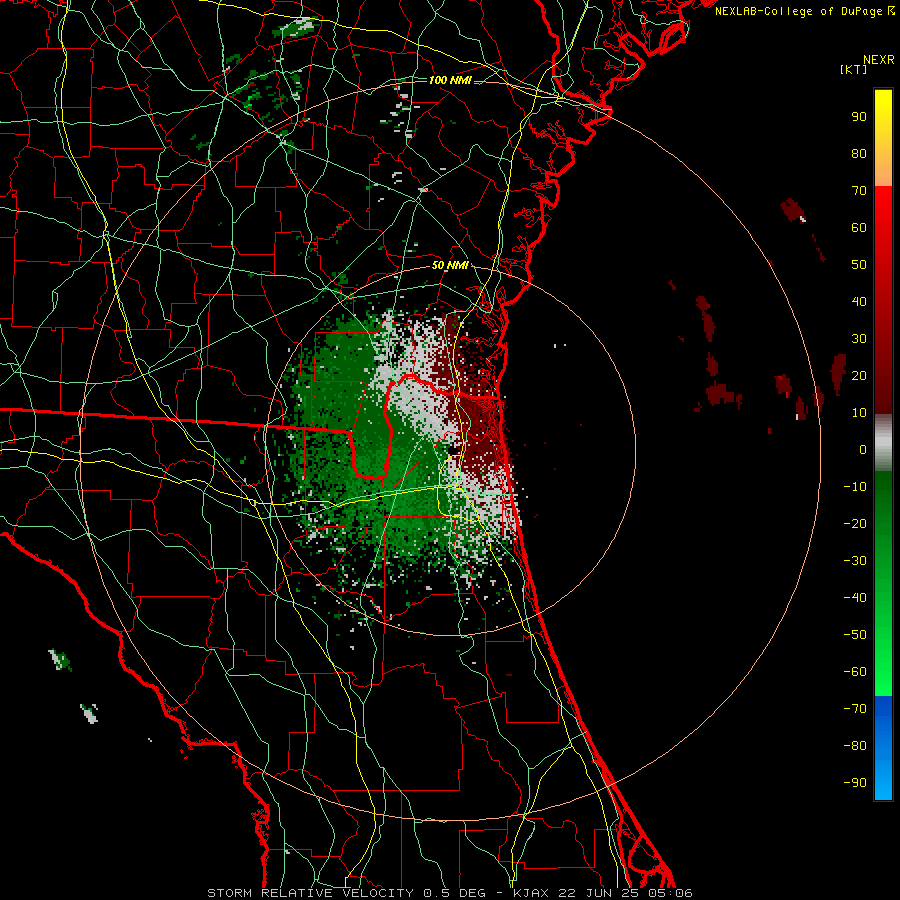Click the -50 value on the velocity scale
This screenshot has height=900, width=900.
pos(855,635)
